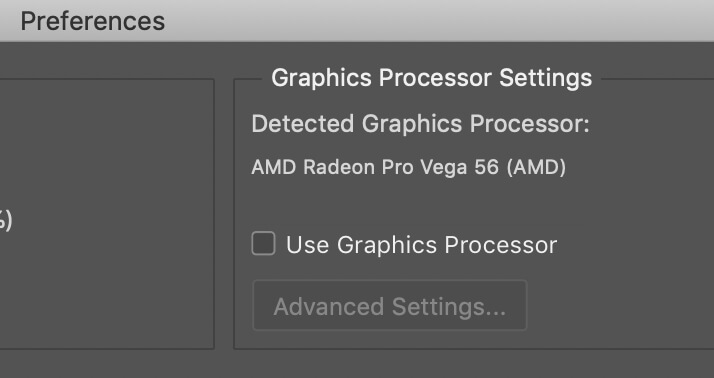Click the word Settings in group heading
714x378 pixels.
click(x=546, y=78)
